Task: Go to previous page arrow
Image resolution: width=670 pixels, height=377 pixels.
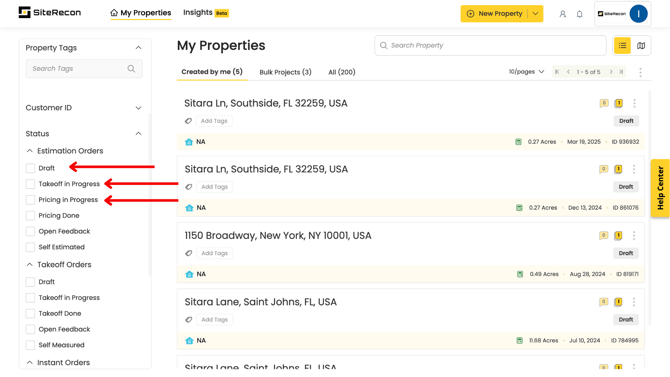Action: (x=568, y=72)
